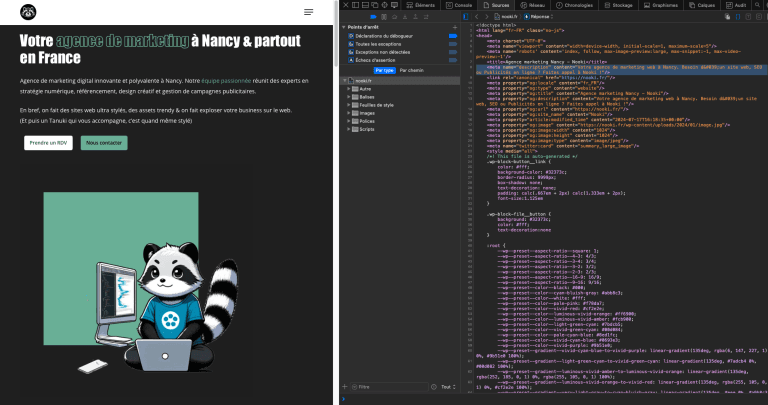Open the hamburger menu on the website
The image size is (768, 405).
309,12
